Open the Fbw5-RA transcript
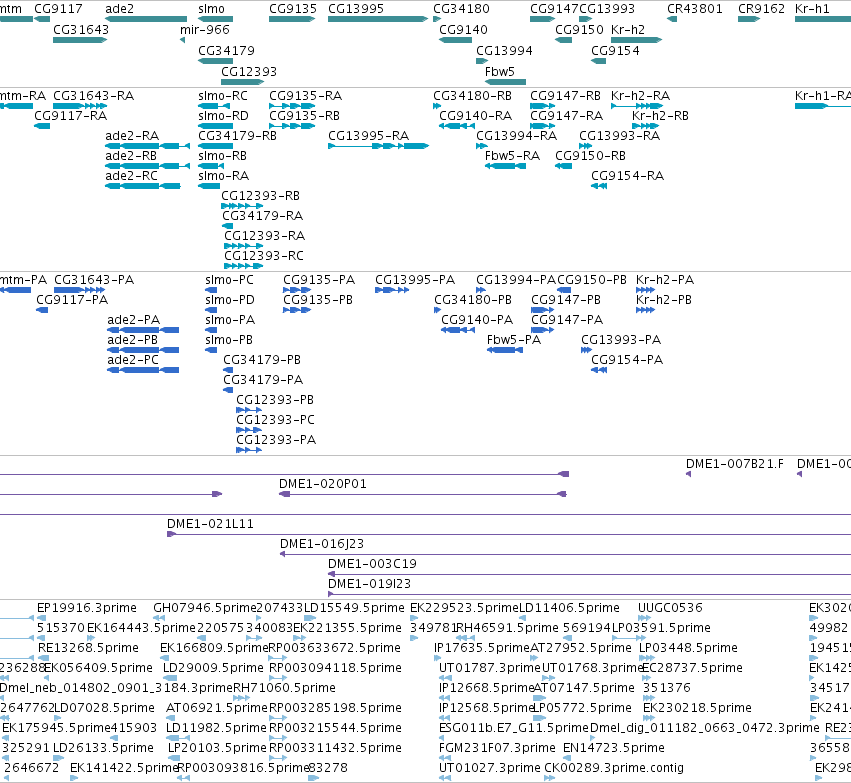The image size is (851, 783). point(505,166)
